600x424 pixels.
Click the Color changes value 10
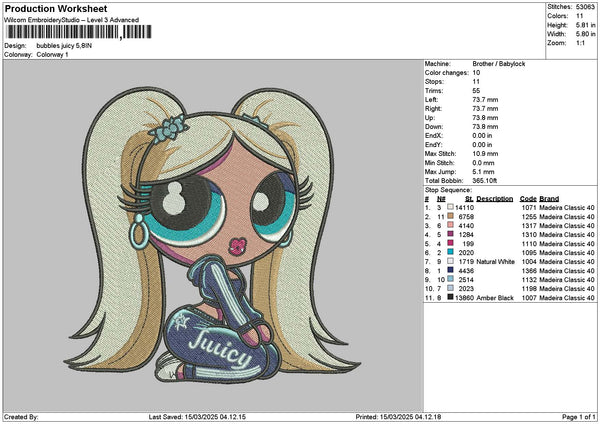[476, 73]
